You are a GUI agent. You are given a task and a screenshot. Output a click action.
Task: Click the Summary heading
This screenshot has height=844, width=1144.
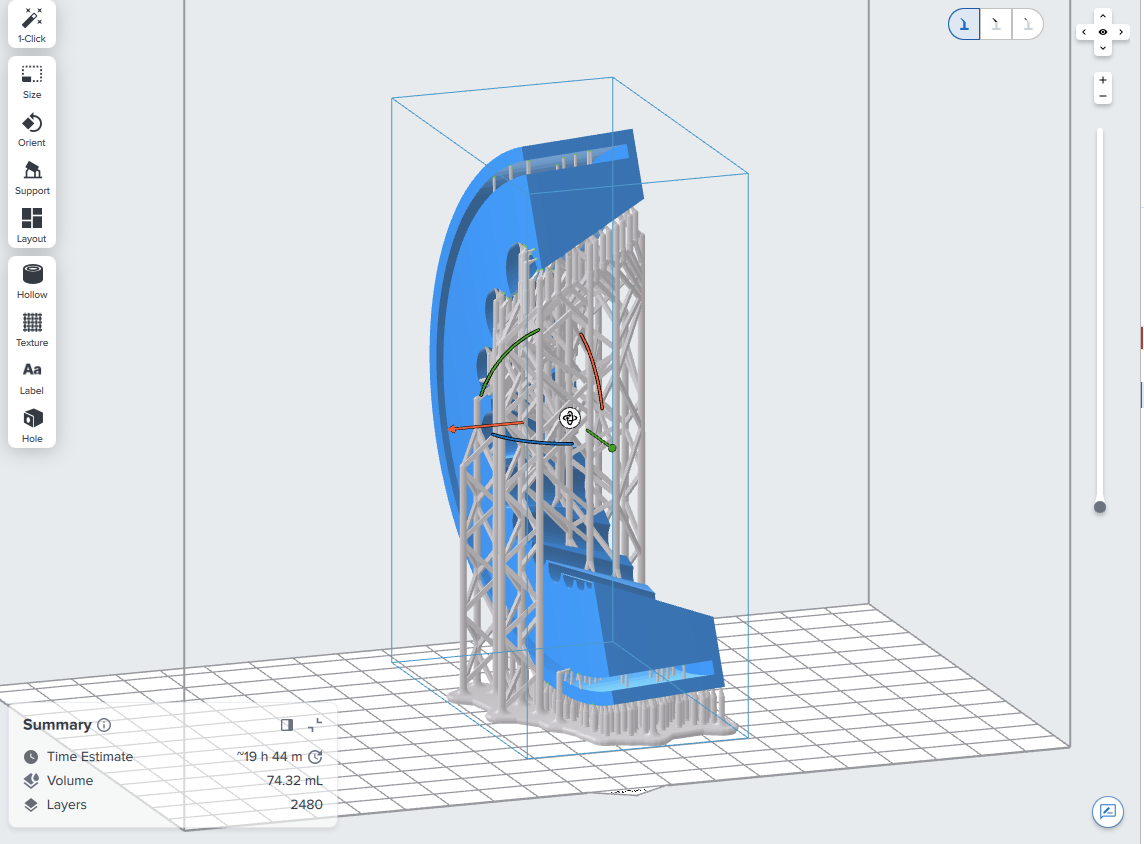point(57,725)
